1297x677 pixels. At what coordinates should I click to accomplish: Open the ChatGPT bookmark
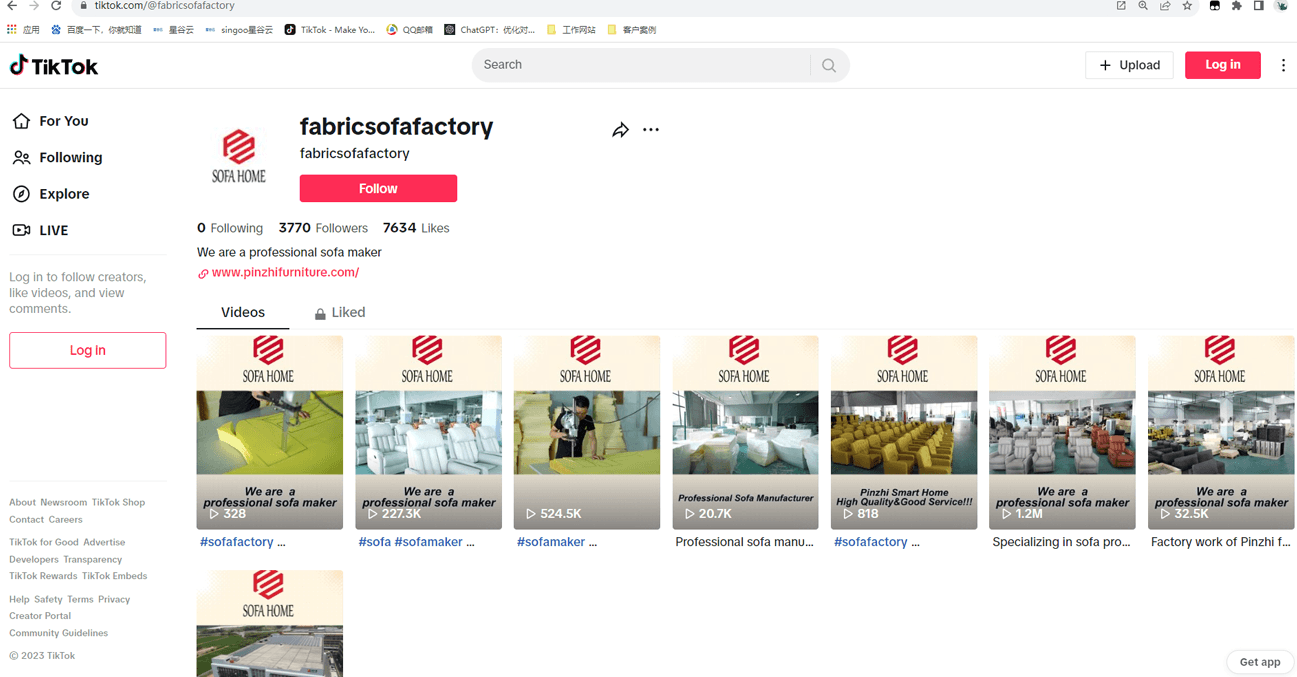pyautogui.click(x=489, y=30)
